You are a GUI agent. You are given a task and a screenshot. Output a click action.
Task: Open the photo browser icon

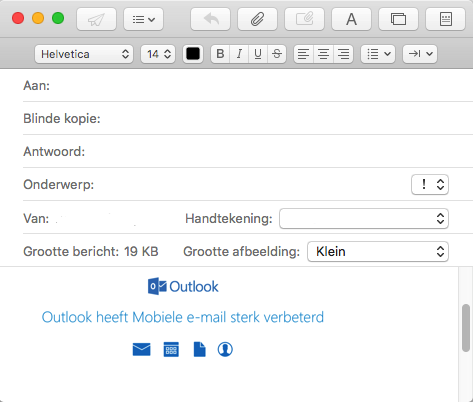click(398, 19)
